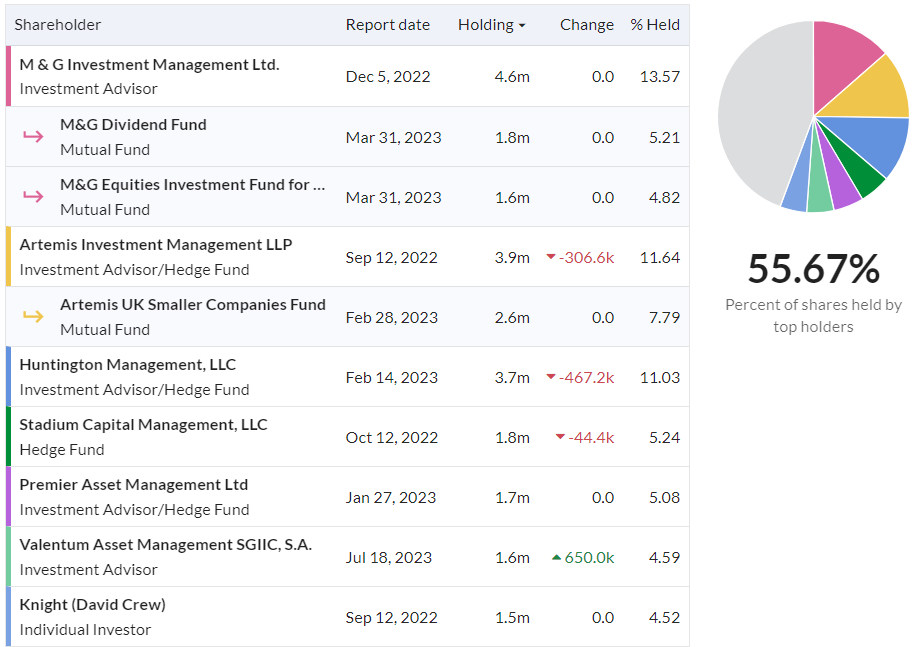Screen dimensions: 923x647
Task: Click the red down triangle by -306.6k
Action: pos(551,257)
